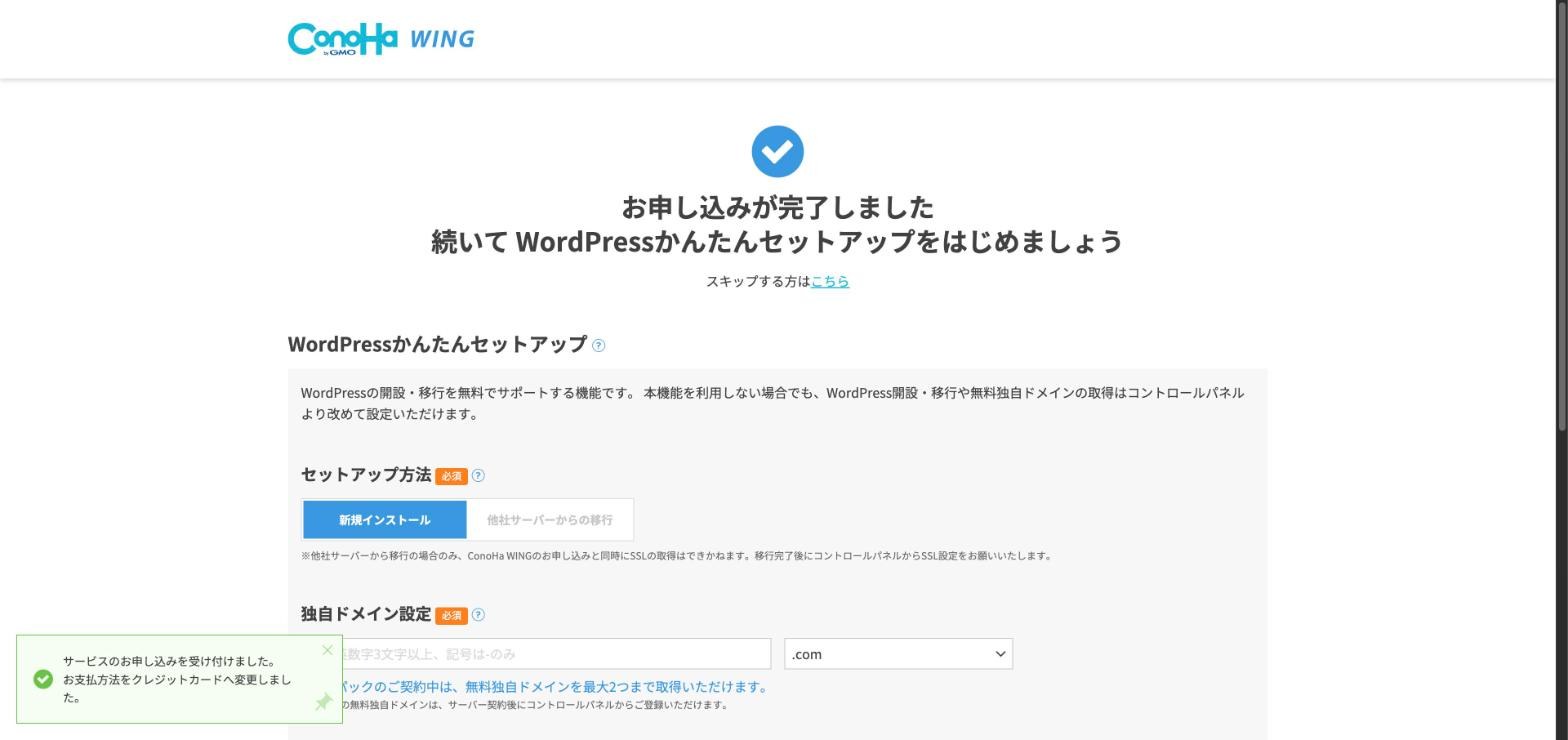Click the 必須 badge beside セットアップ方法
1568x740 pixels.
(451, 476)
